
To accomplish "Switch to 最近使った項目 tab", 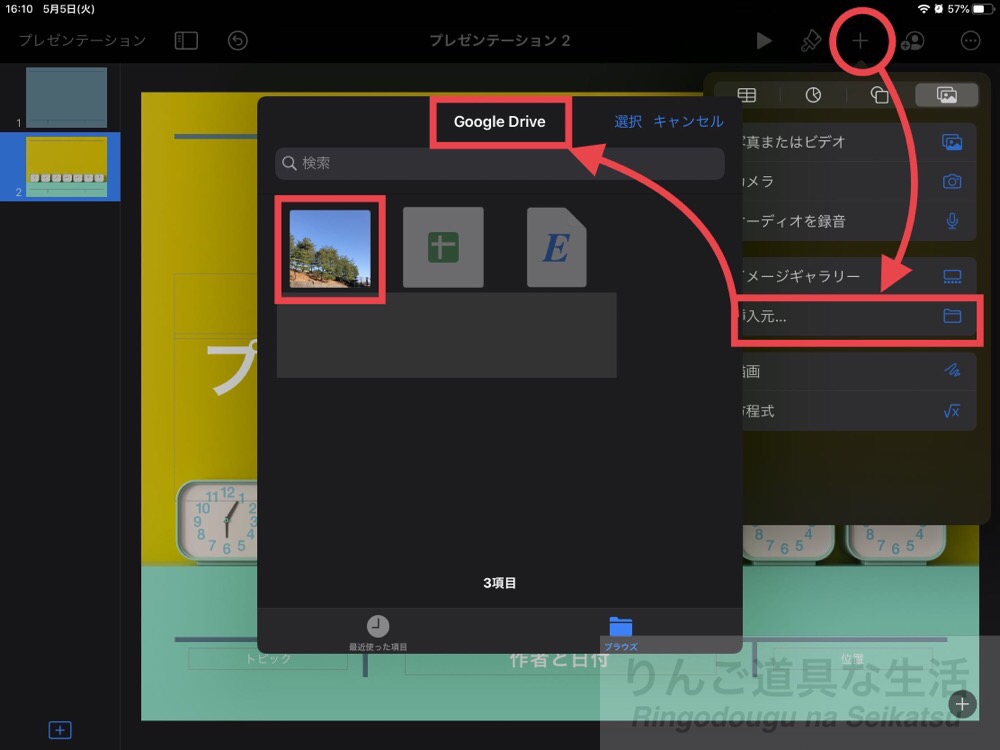I will click(378, 633).
